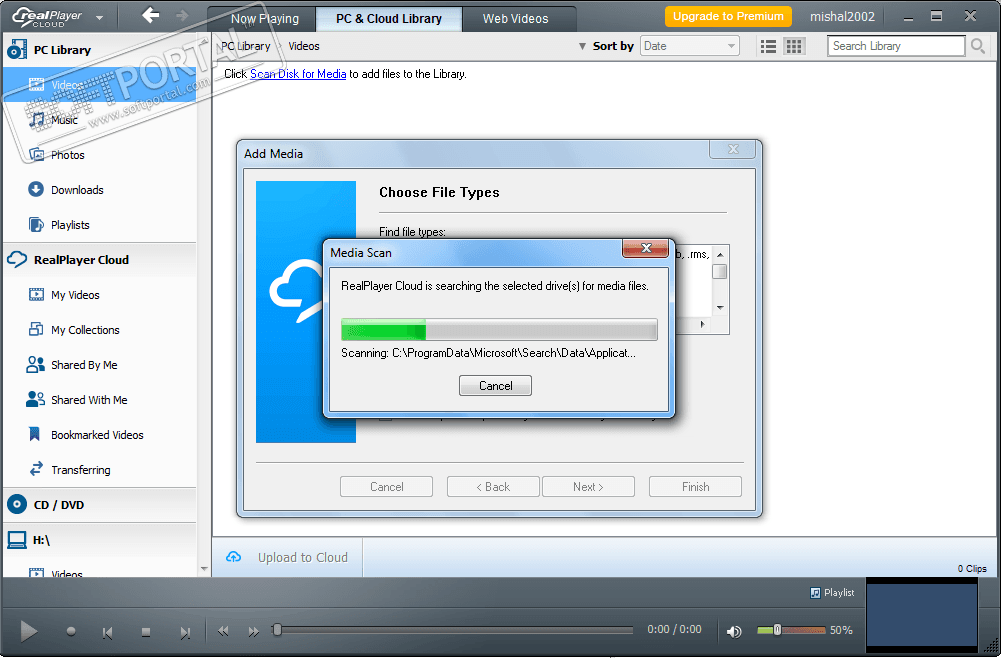1001x658 pixels.
Task: Open Bookmarked Videos
Action: tap(97, 435)
